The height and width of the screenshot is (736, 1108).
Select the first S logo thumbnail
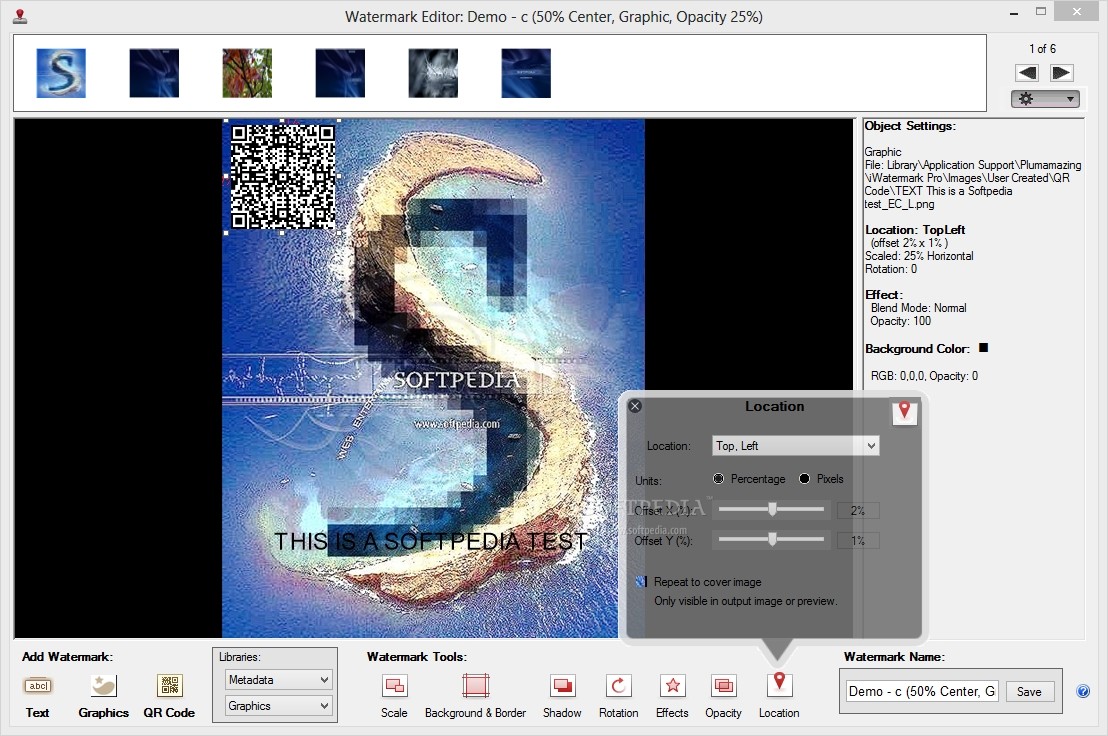(61, 73)
